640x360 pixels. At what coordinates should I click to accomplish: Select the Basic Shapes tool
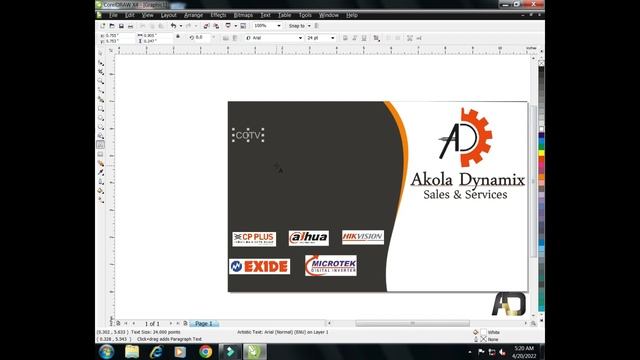tap(100, 136)
